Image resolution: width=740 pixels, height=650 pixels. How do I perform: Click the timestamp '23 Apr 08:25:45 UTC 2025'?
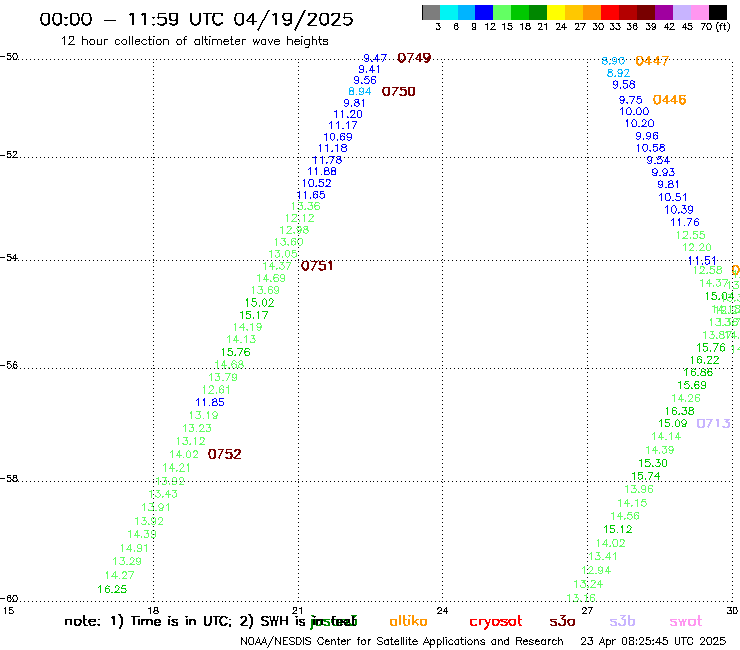pyautogui.click(x=653, y=641)
